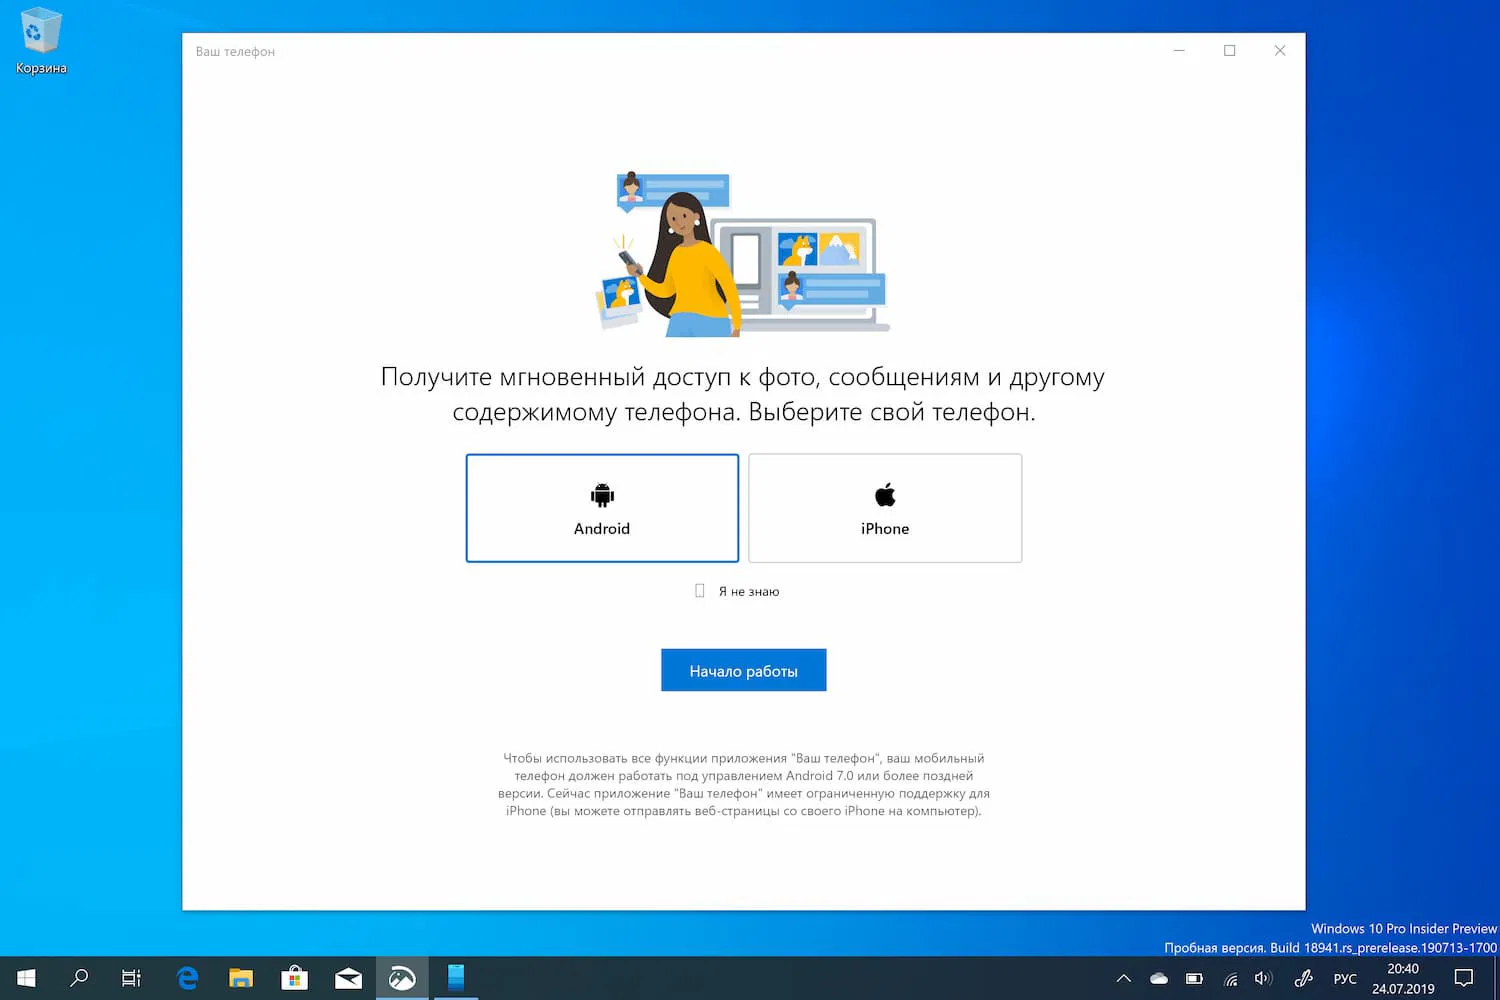Click the "Начало работы" button
The image size is (1500, 1000).
point(743,669)
